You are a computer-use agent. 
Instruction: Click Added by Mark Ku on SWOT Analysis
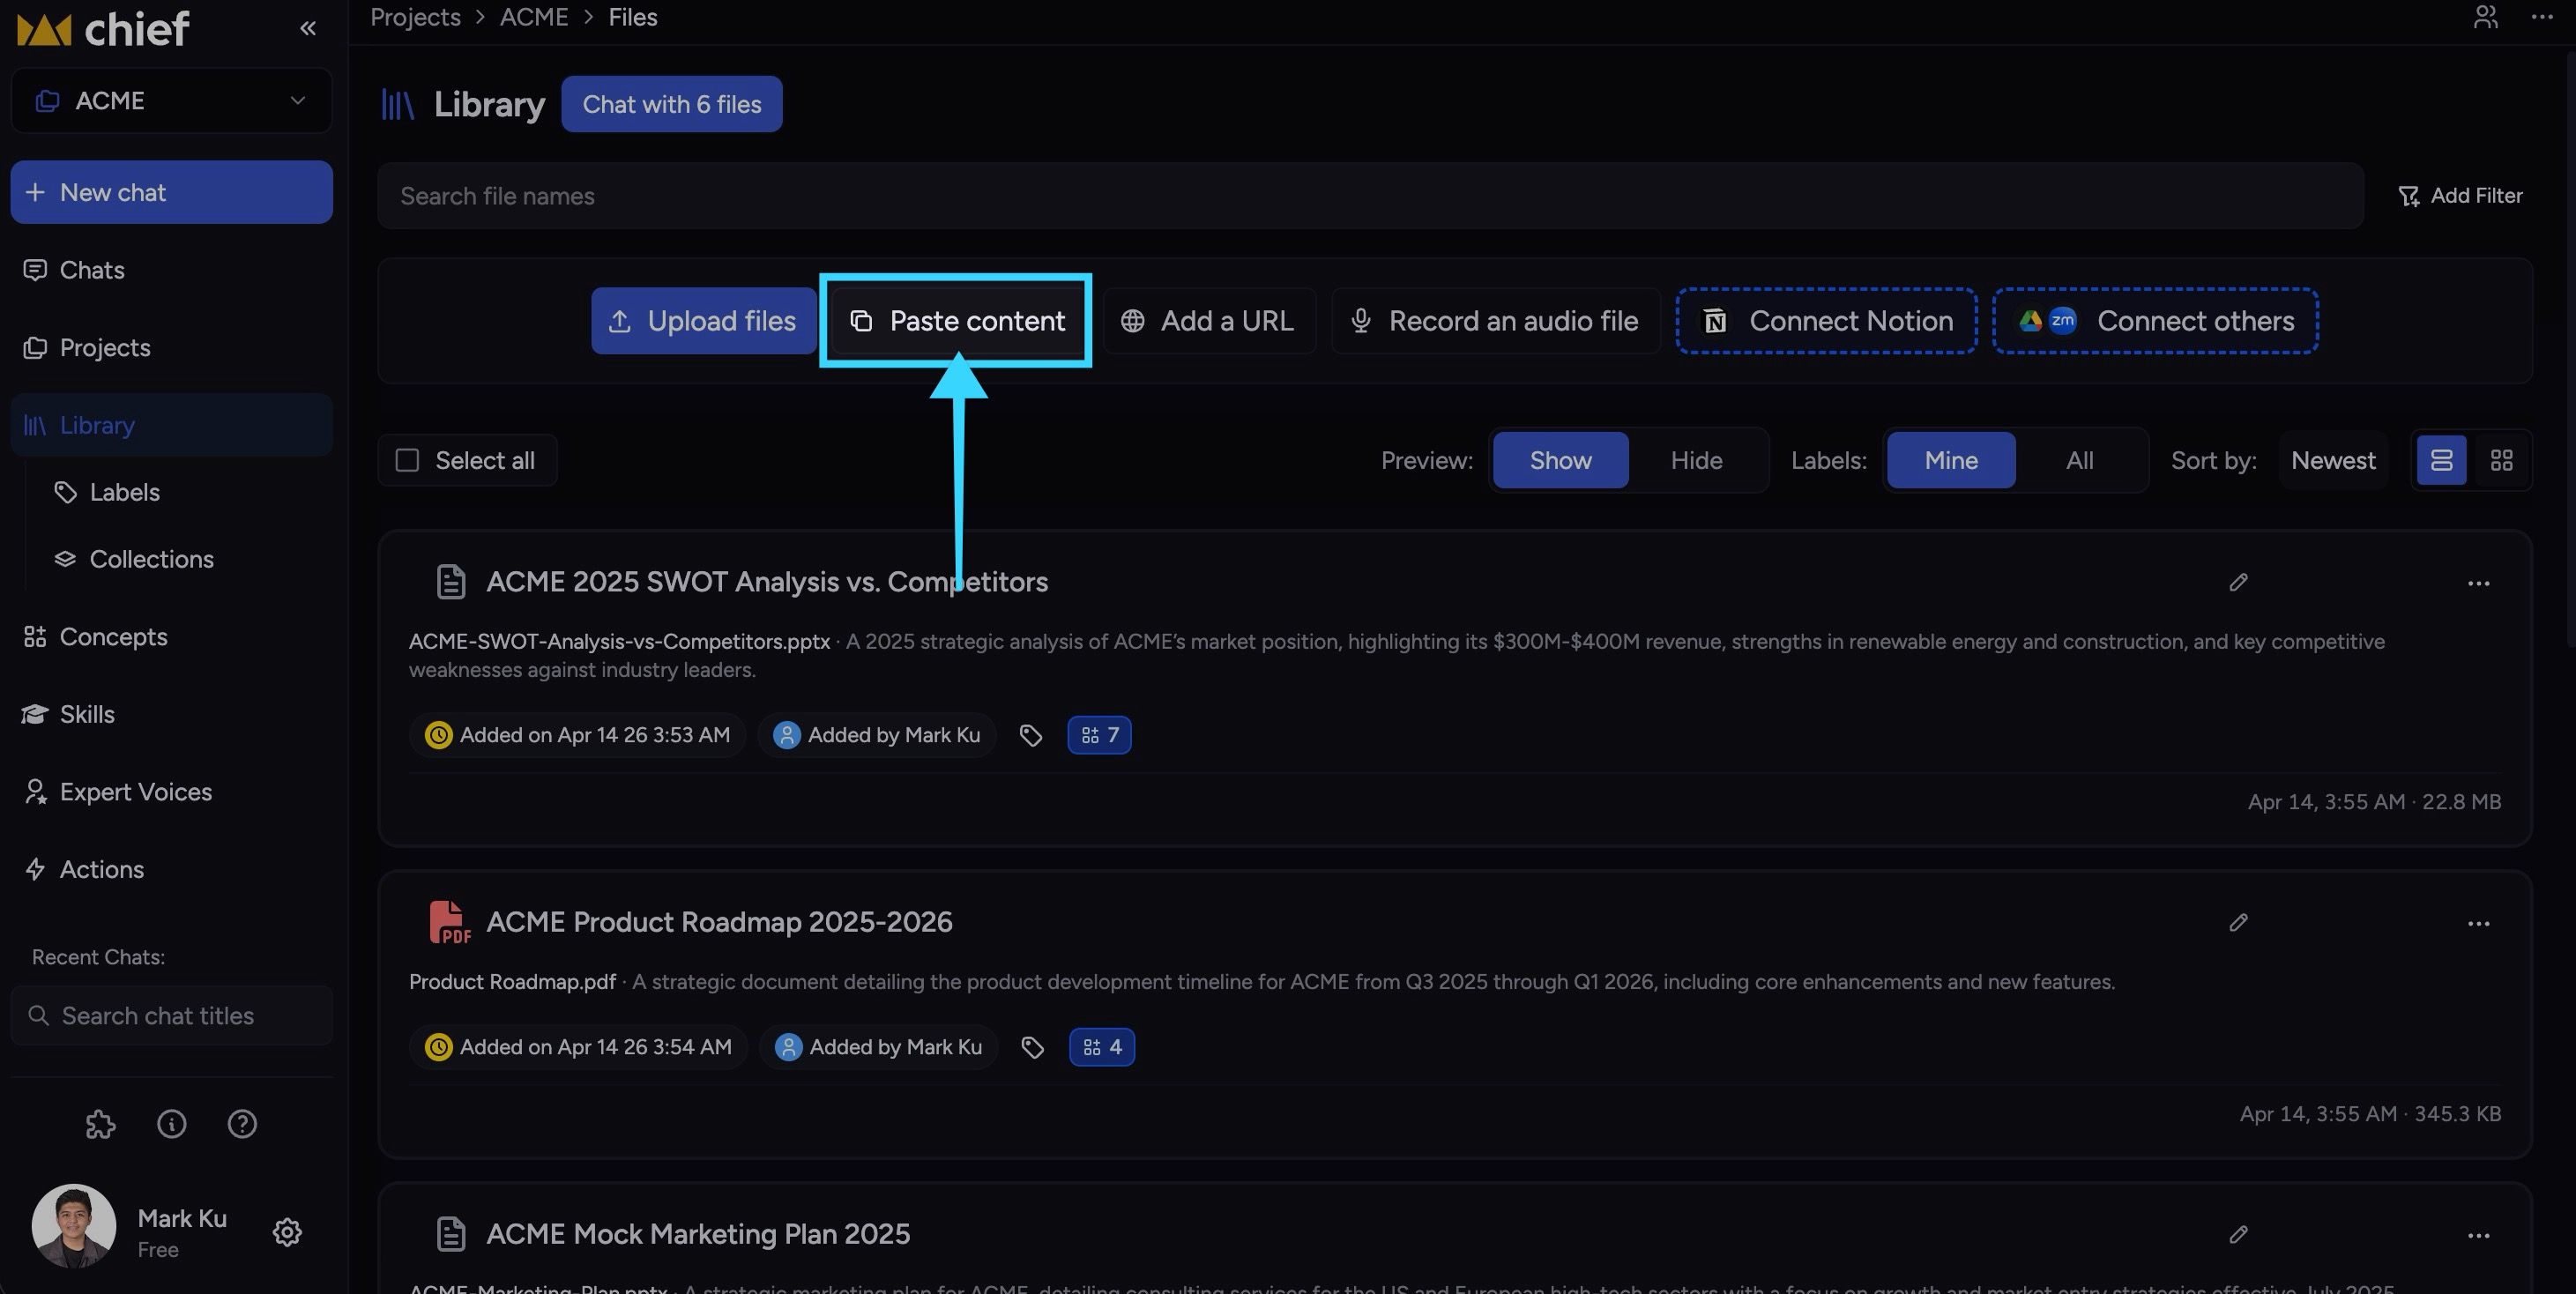(x=876, y=735)
